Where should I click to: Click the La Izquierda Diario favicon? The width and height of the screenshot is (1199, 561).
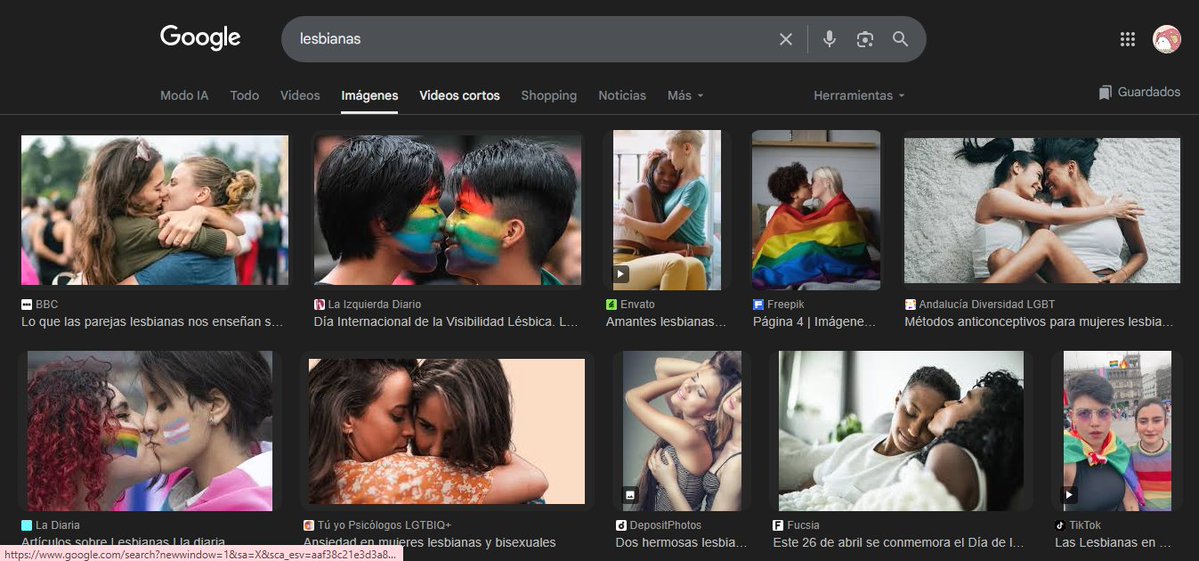[x=319, y=304]
